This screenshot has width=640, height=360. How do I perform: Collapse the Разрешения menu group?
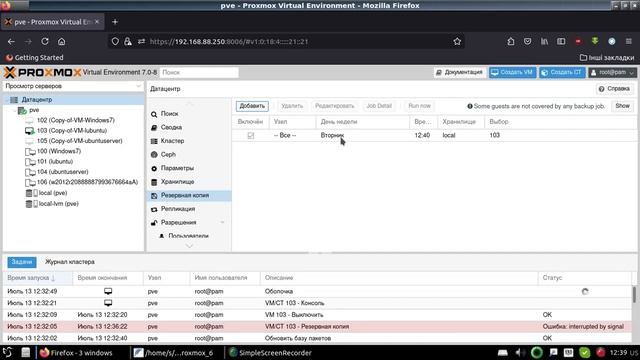pos(222,222)
